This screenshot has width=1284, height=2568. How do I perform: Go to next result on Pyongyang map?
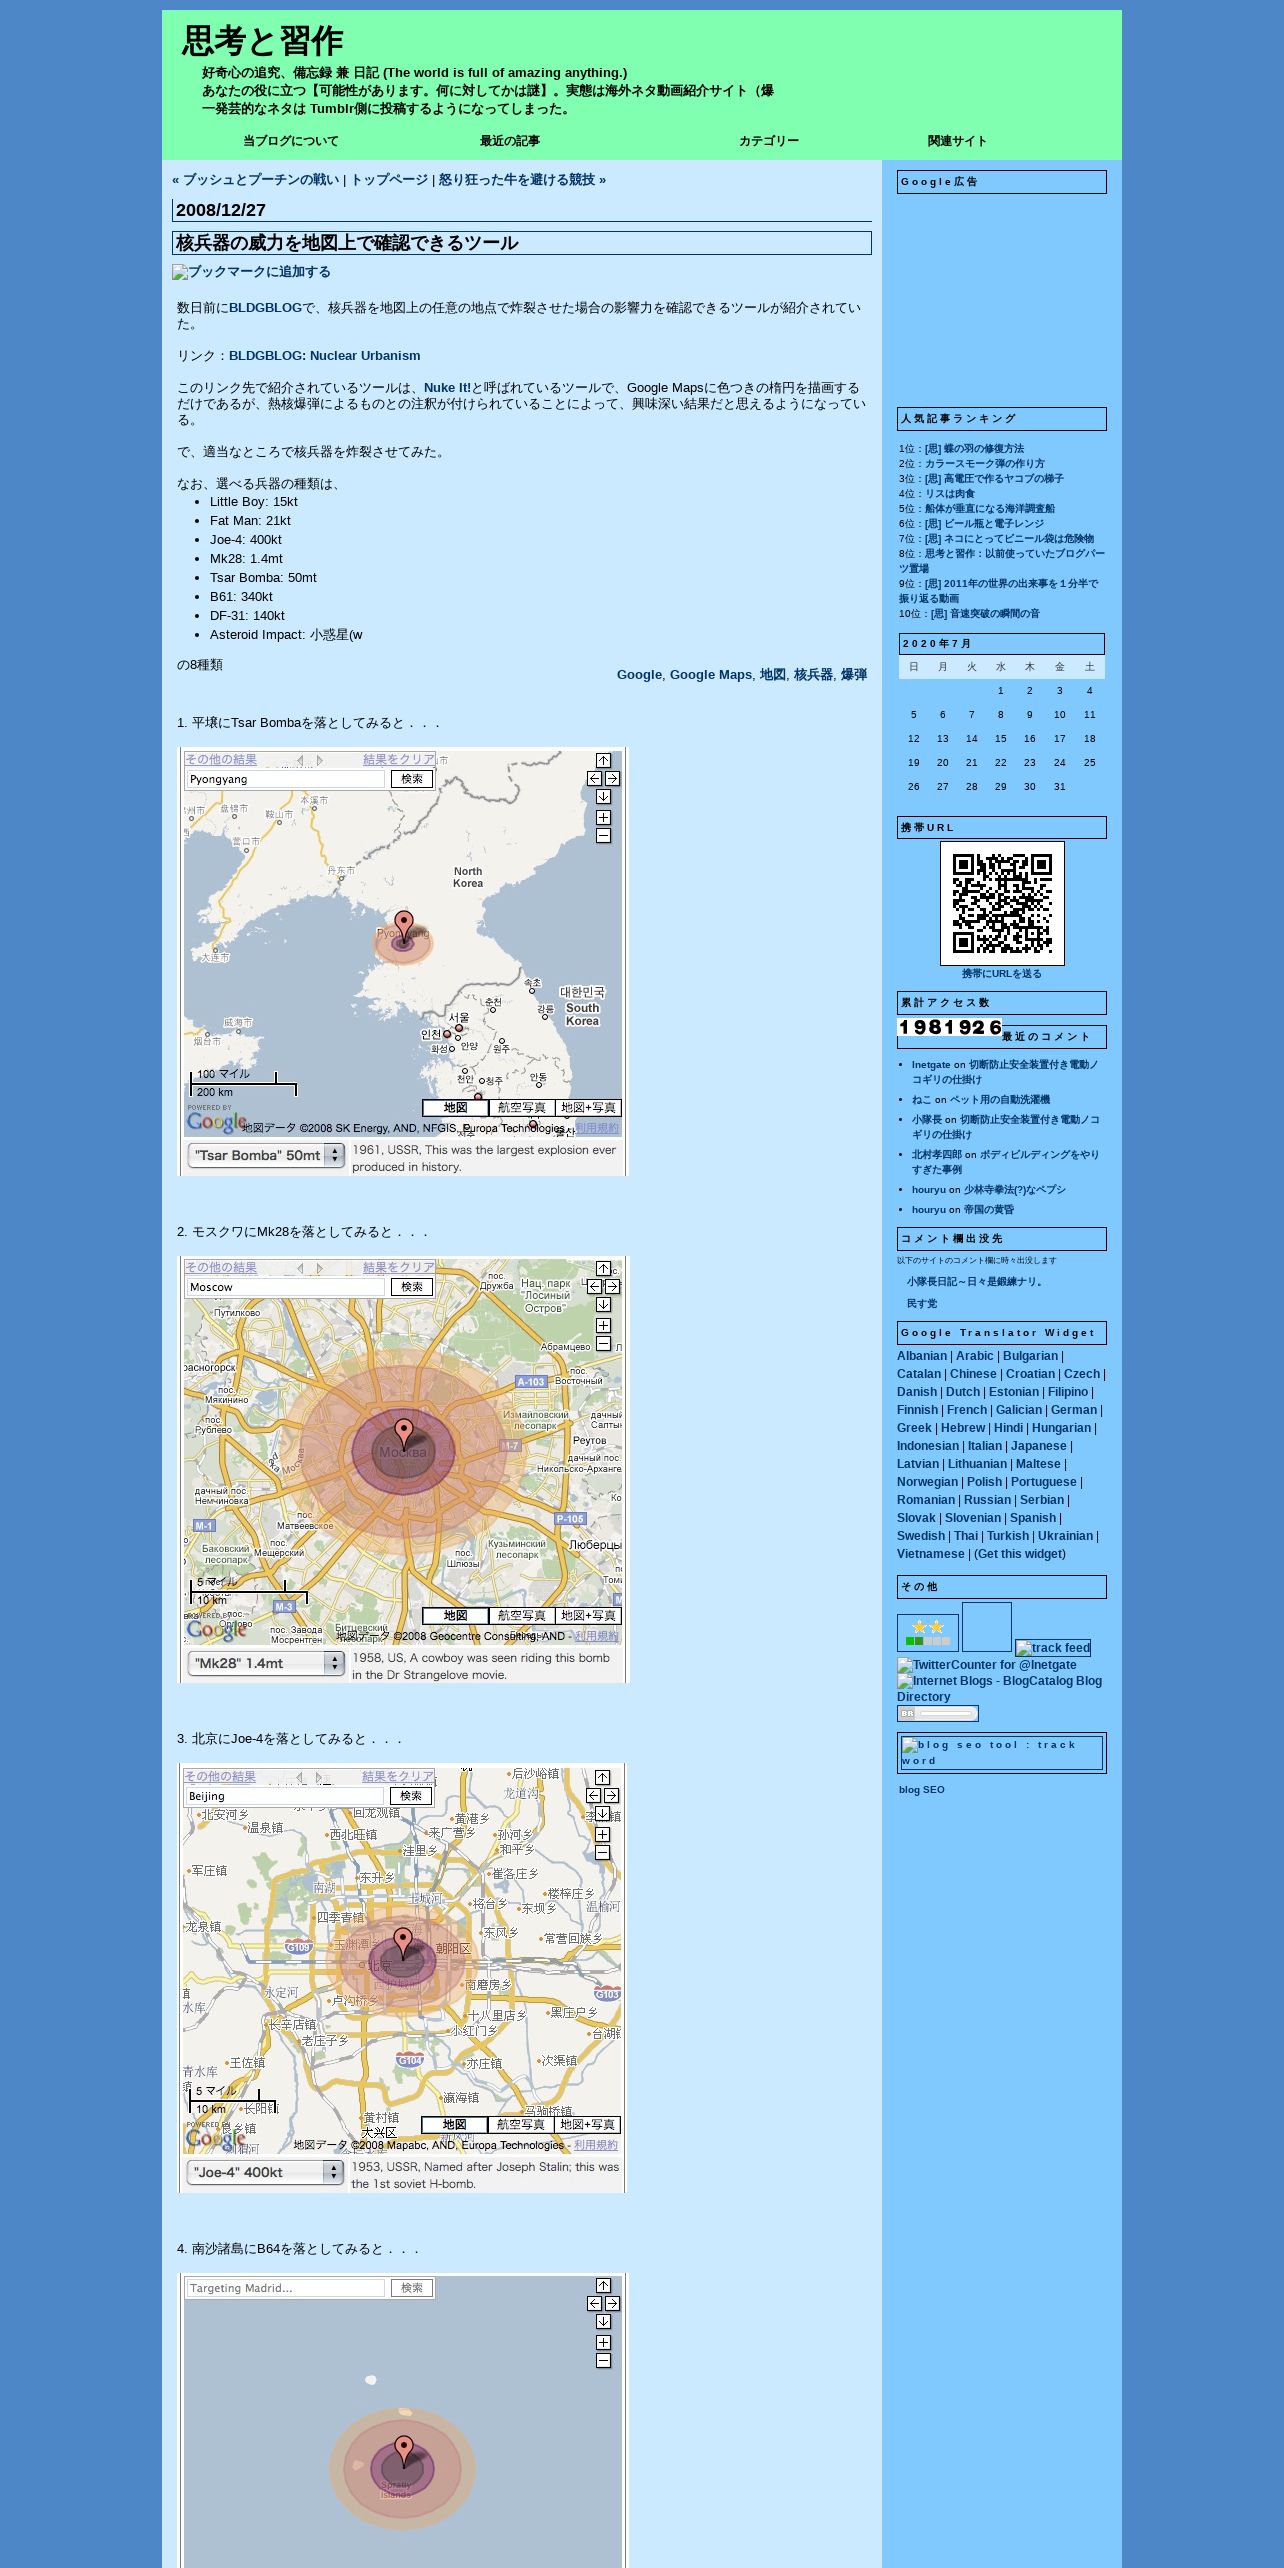click(320, 760)
